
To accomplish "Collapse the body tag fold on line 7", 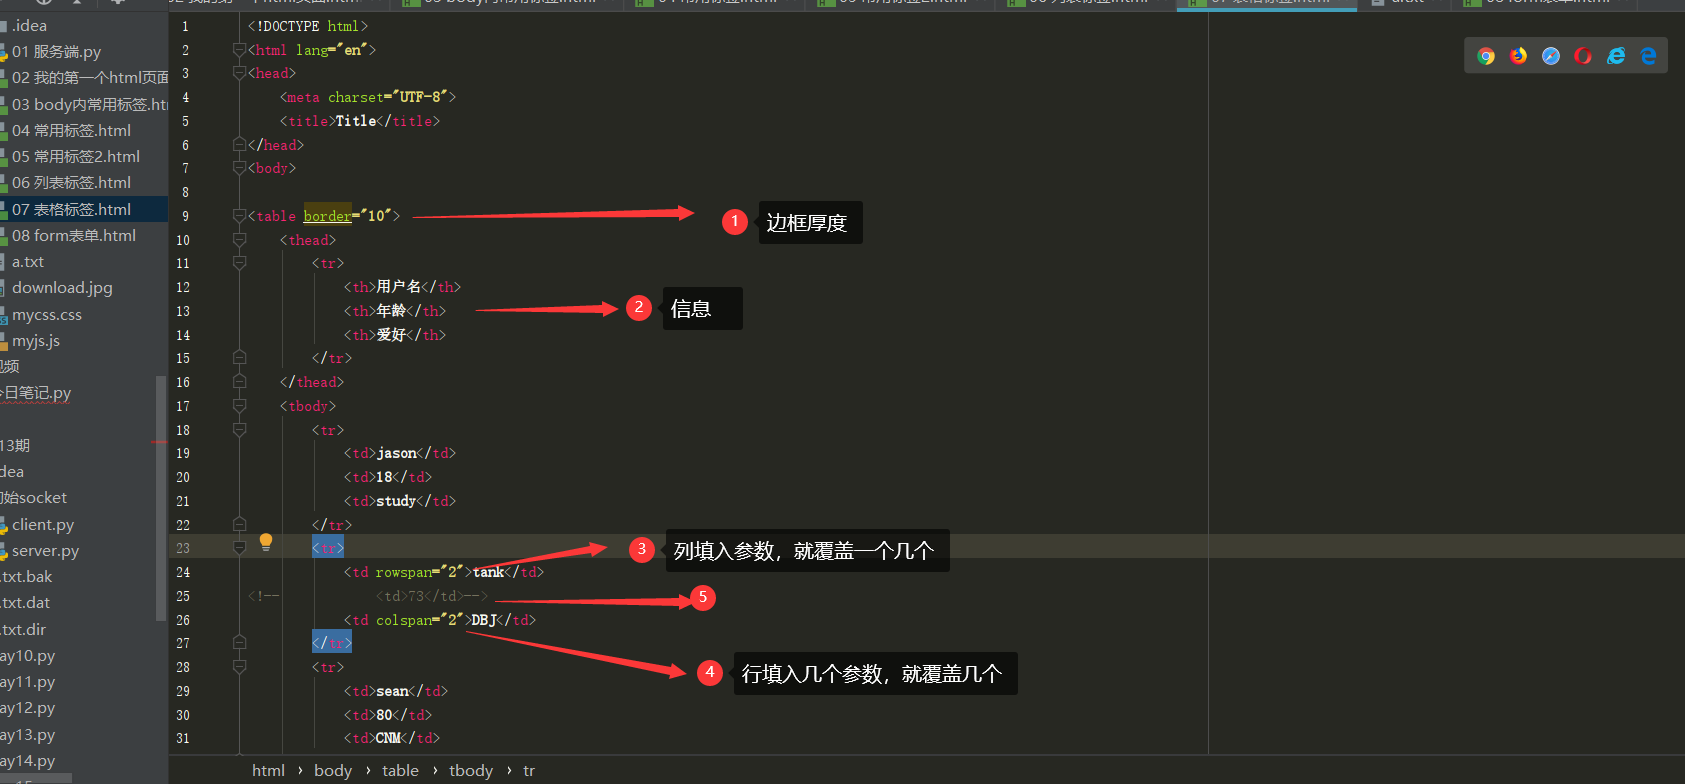I will point(239,168).
